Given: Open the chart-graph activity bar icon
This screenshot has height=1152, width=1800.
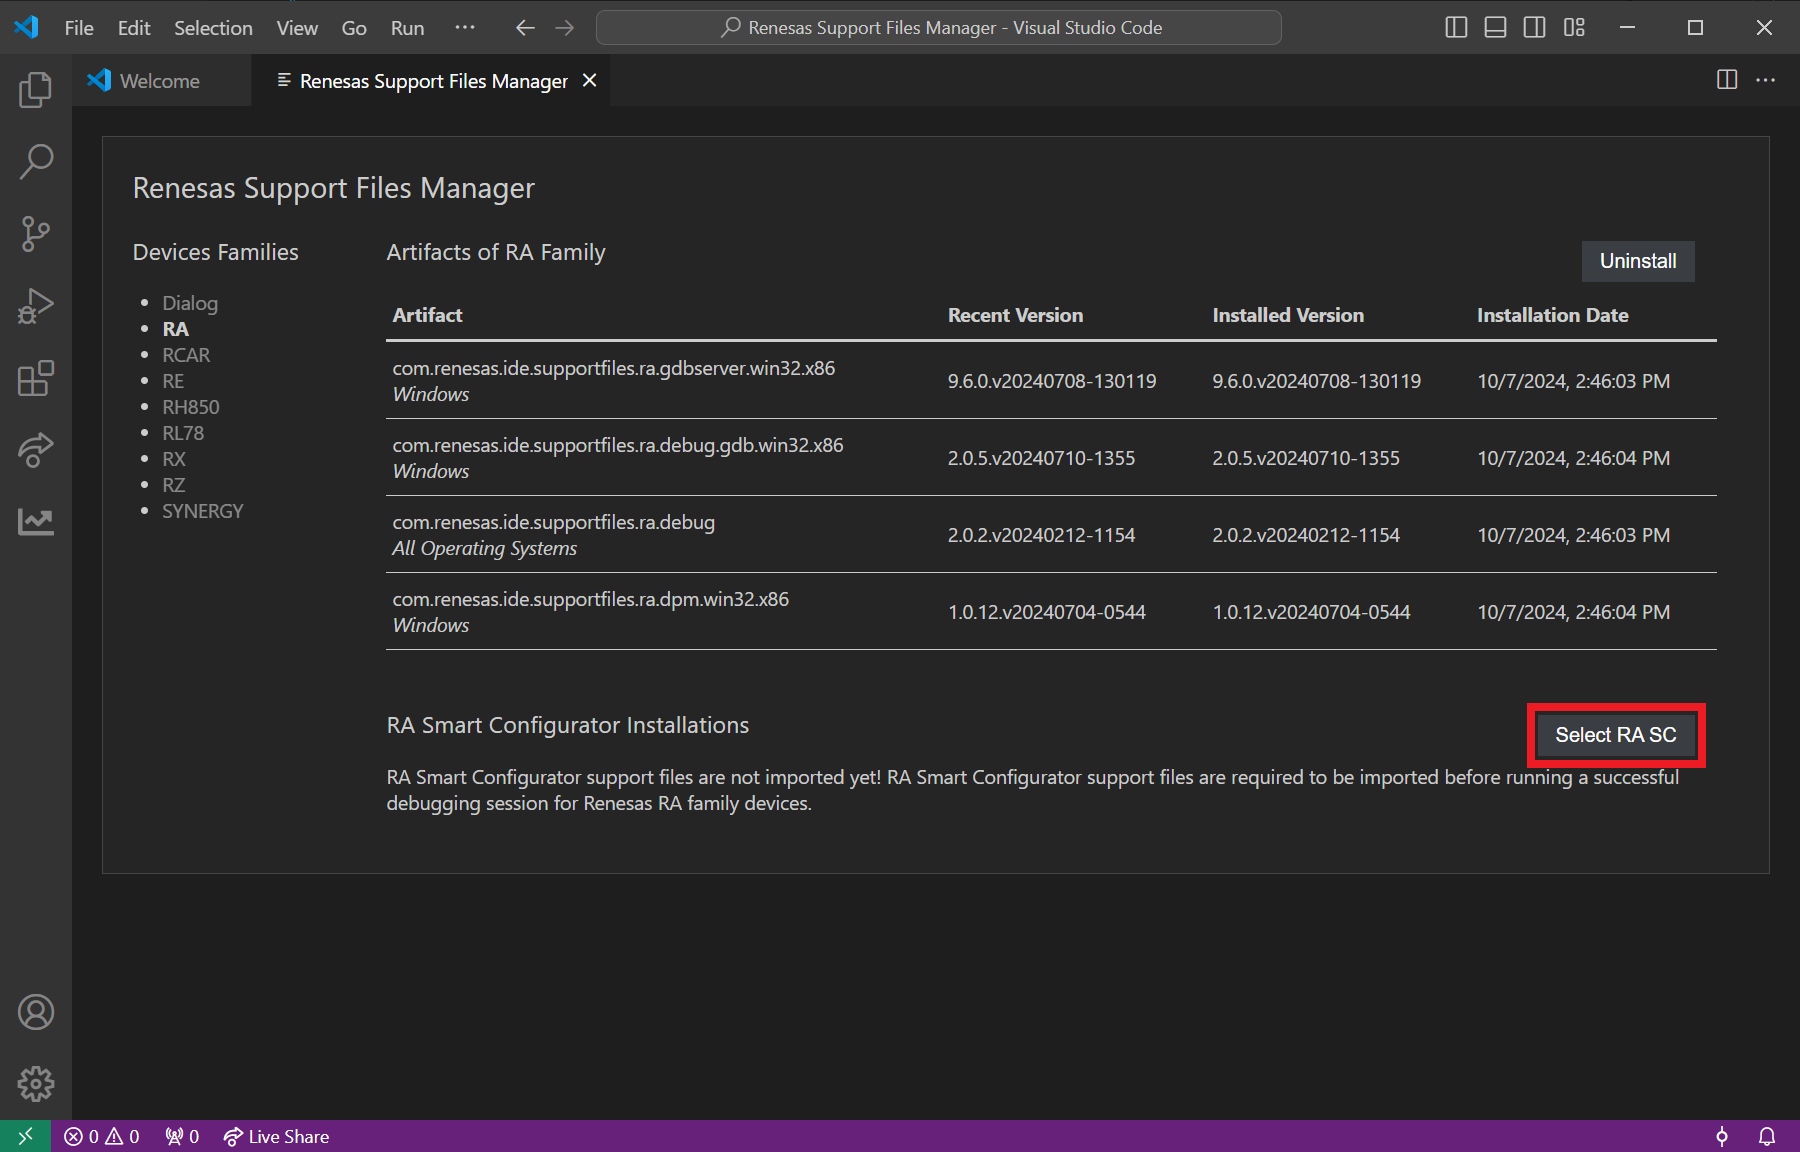Looking at the screenshot, I should click(x=36, y=522).
